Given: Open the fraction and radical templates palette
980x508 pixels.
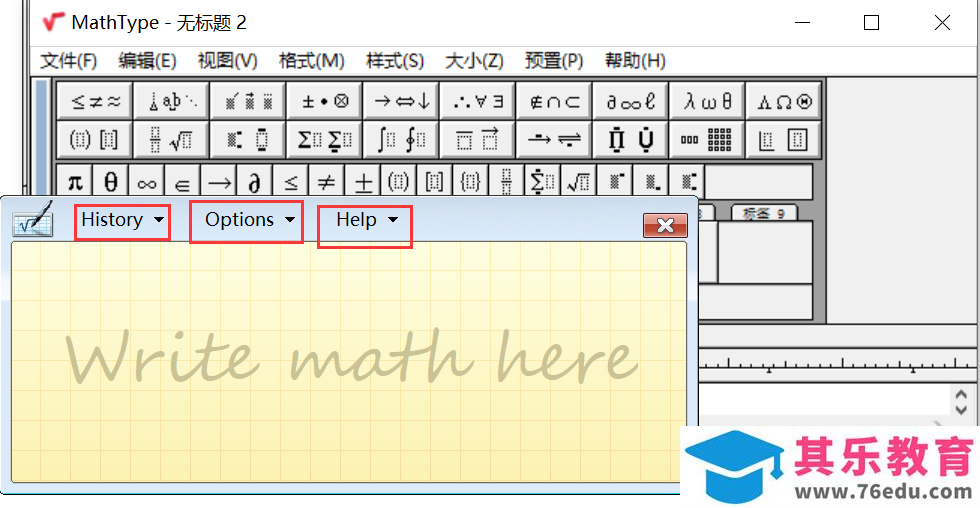Looking at the screenshot, I should (x=171, y=139).
